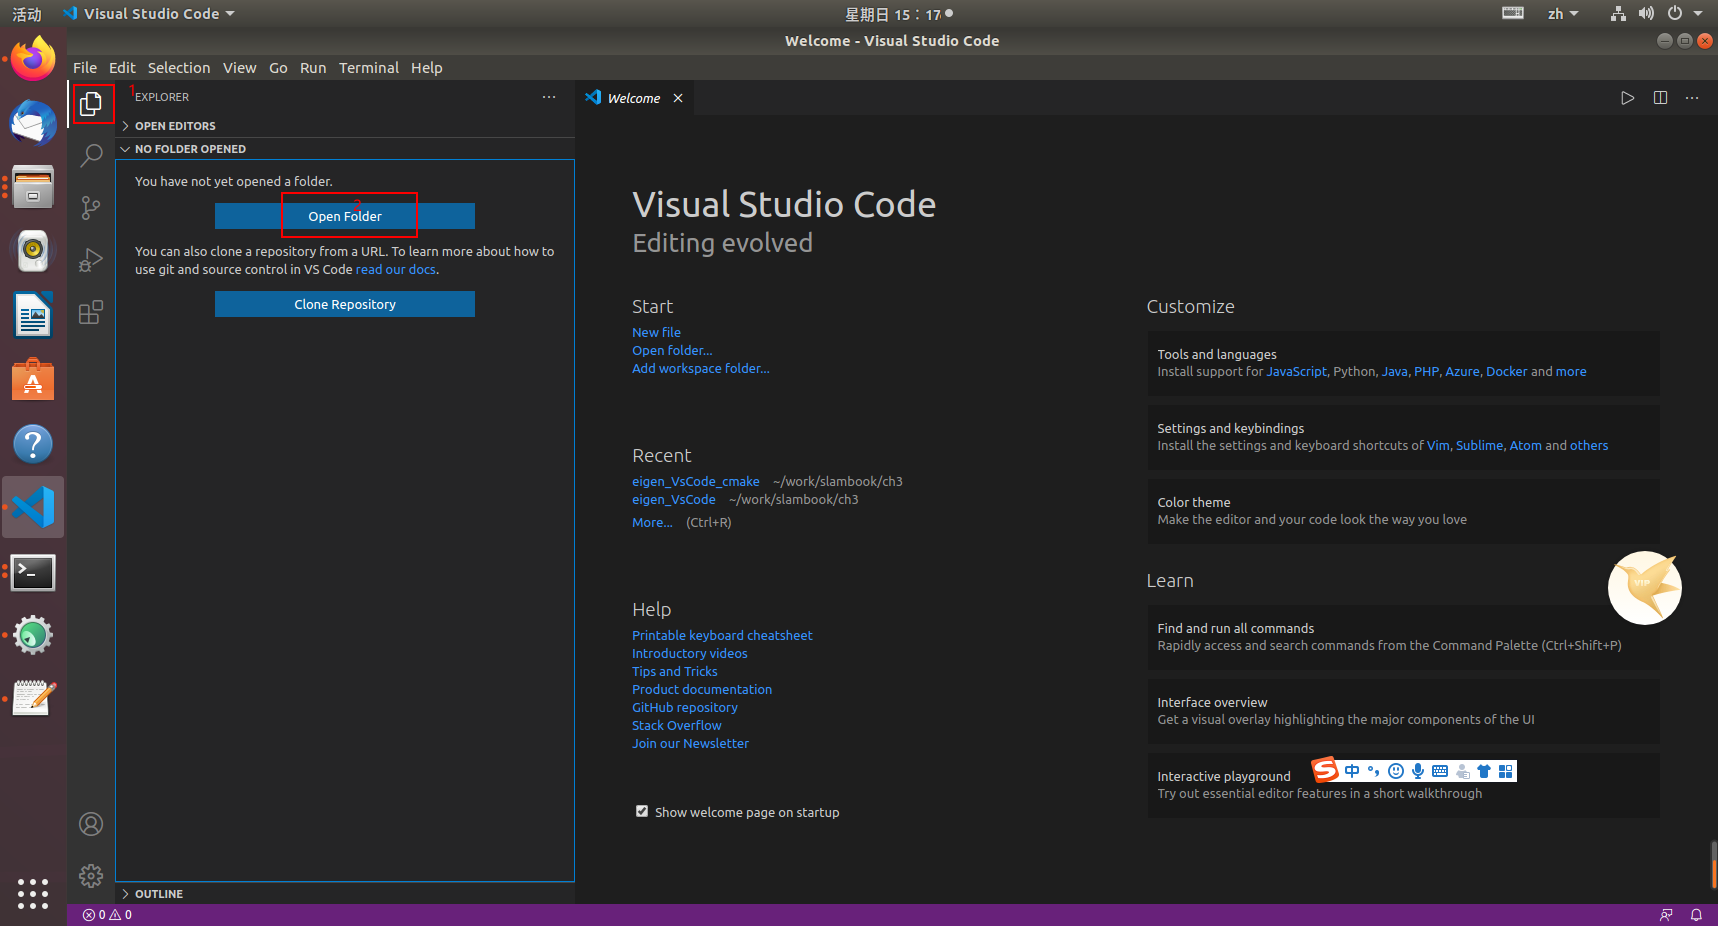Open Ubuntu Software from the dock
Screen dimensions: 1718x926
pyautogui.click(x=33, y=379)
